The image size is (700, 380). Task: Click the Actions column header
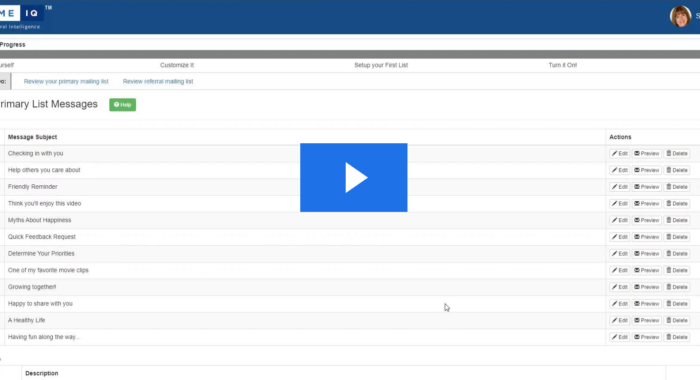click(x=620, y=137)
